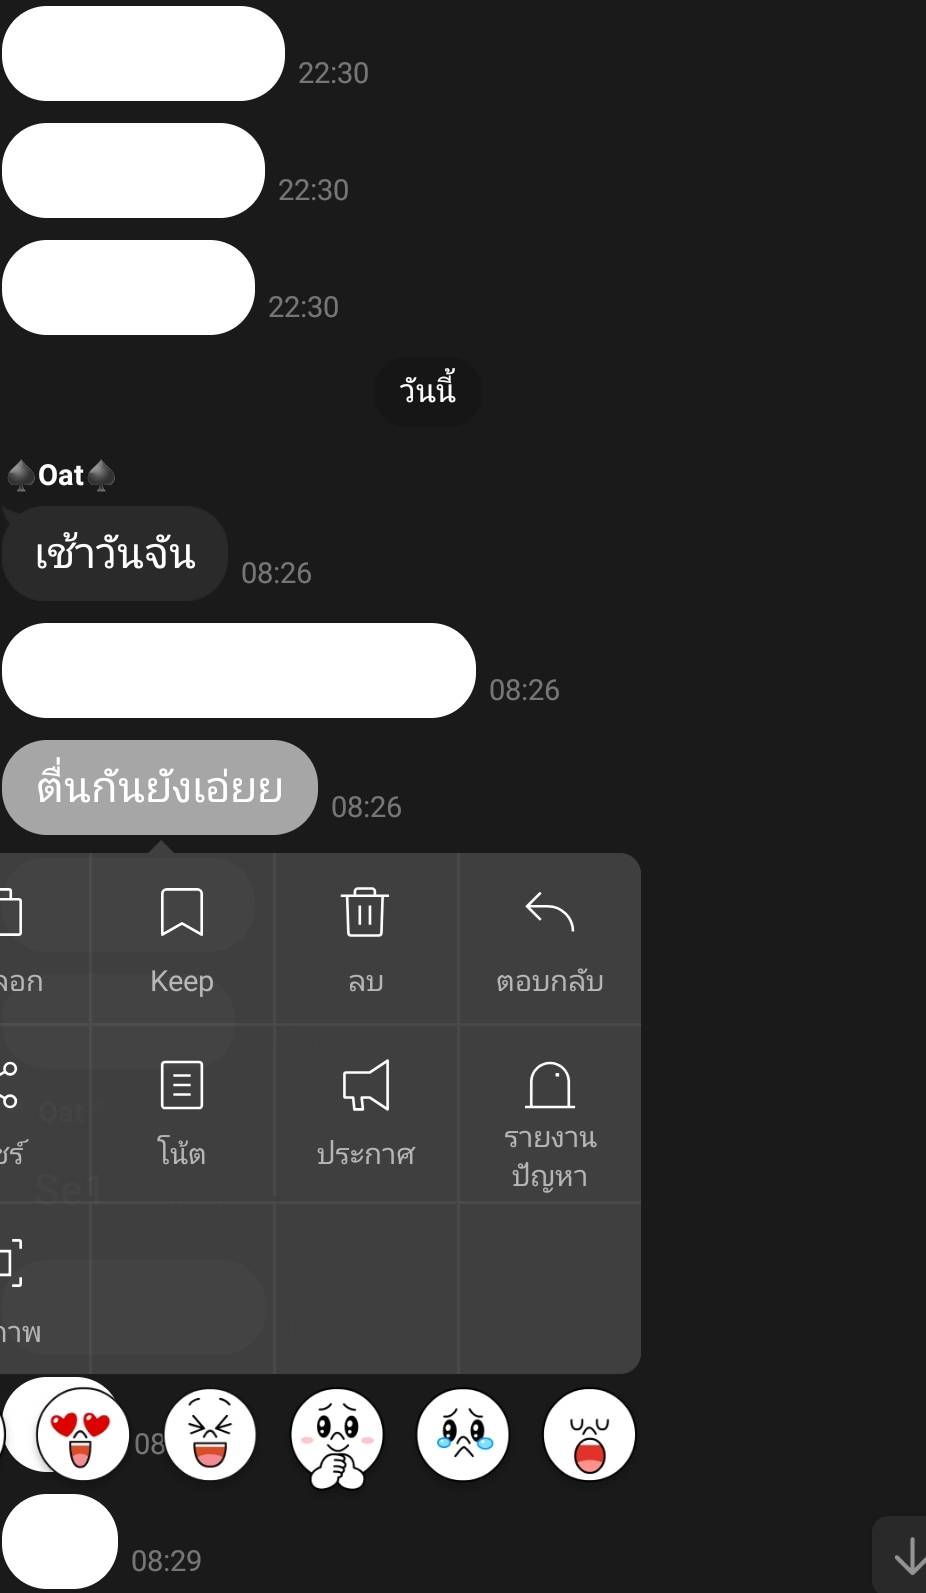Screen dimensions: 926x1593
Task: Tap the reply arrow icon
Action: (549, 911)
